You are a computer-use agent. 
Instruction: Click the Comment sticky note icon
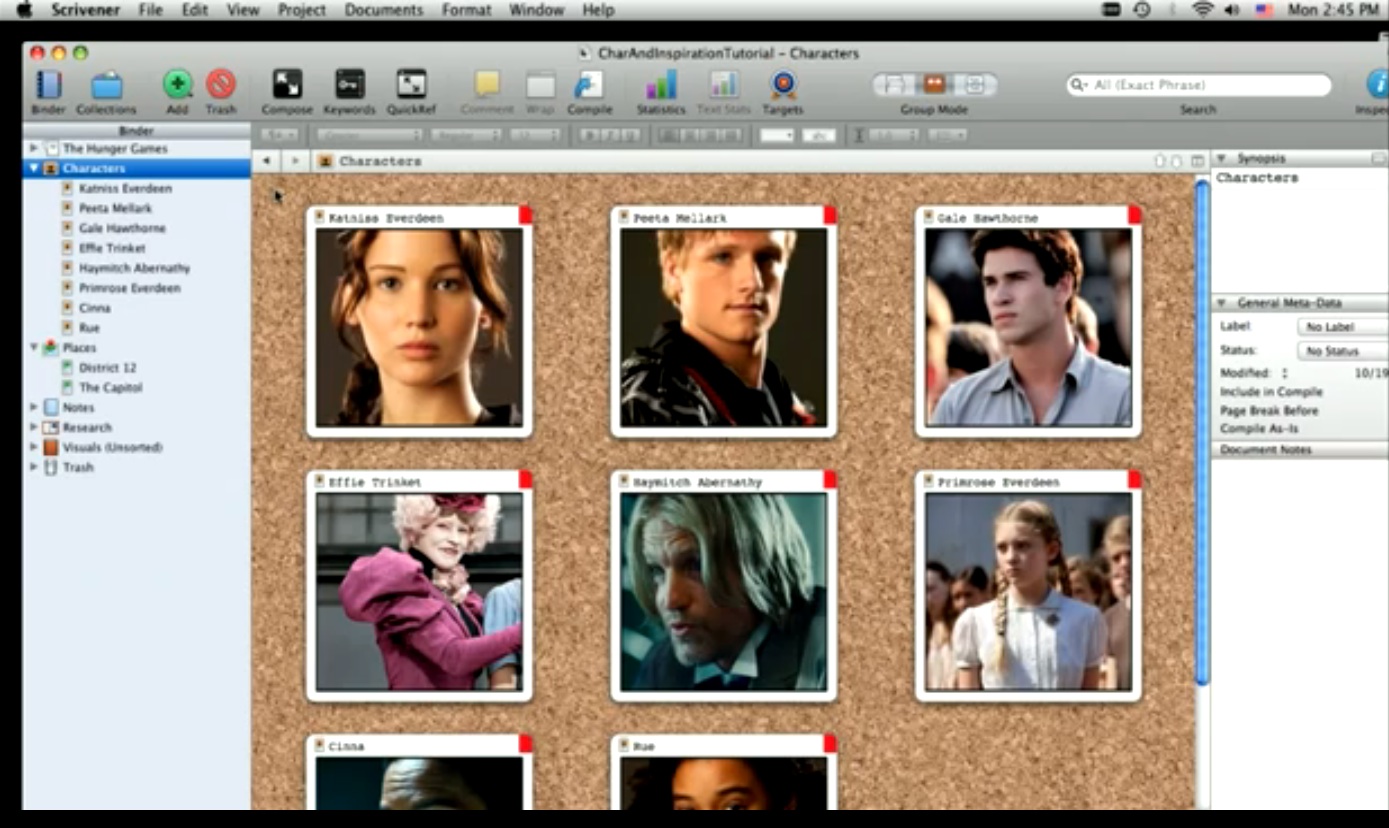(x=487, y=84)
